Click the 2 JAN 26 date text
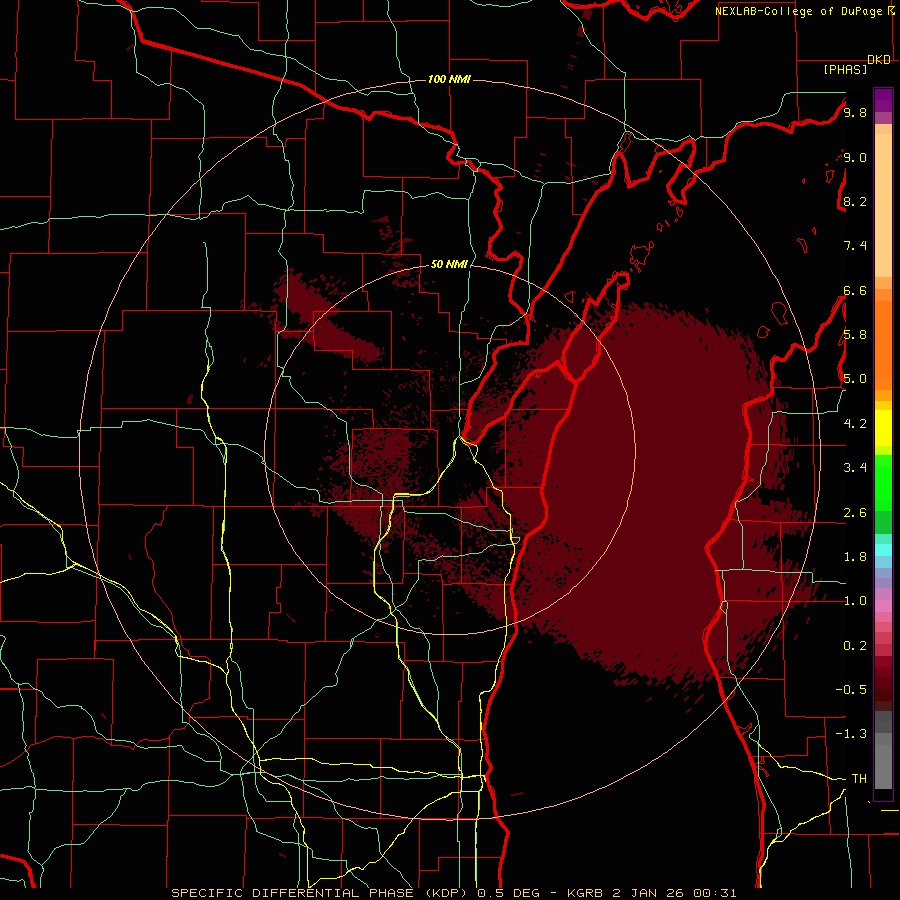 point(649,893)
